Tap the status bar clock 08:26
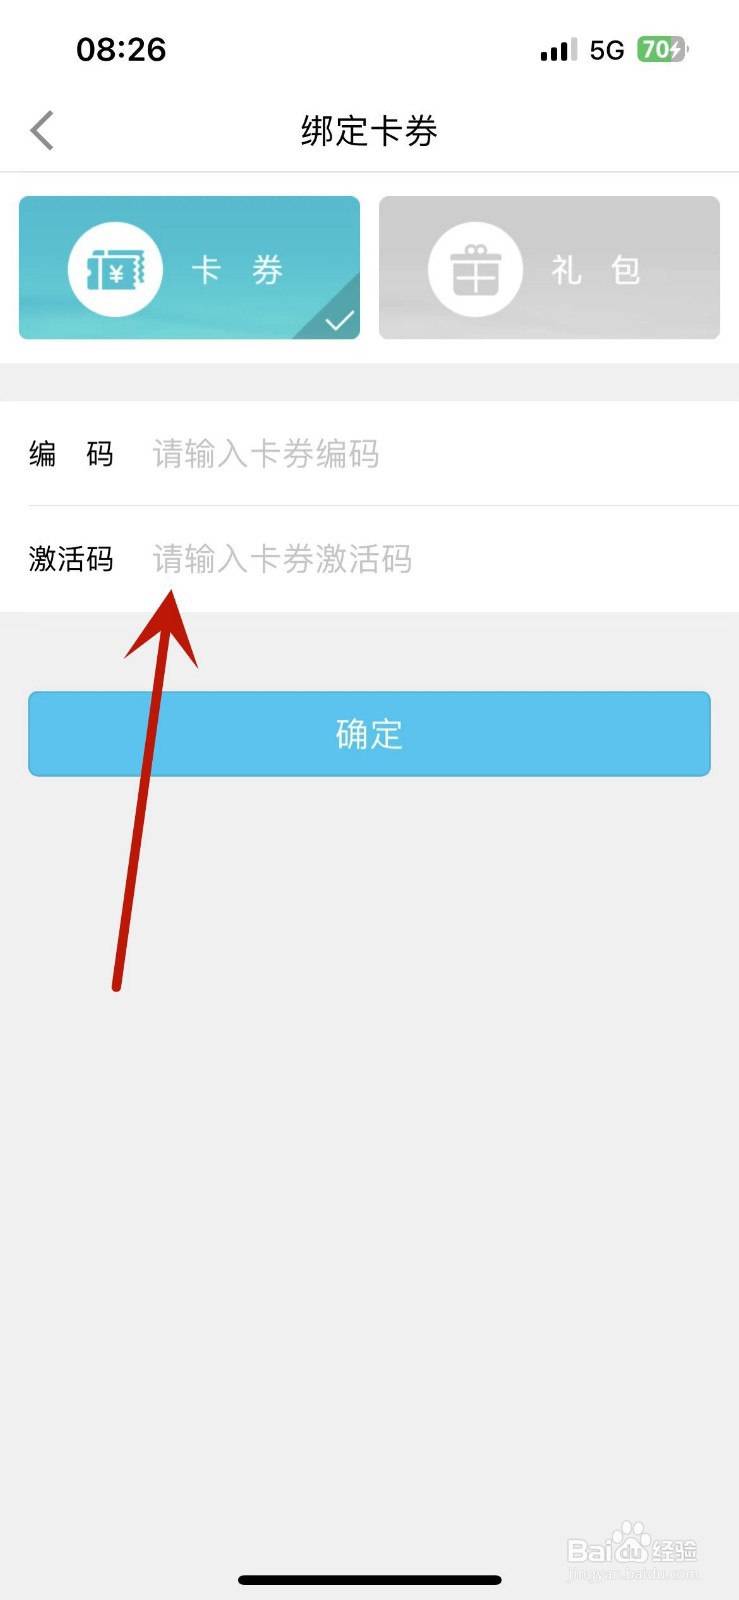 pyautogui.click(x=121, y=49)
